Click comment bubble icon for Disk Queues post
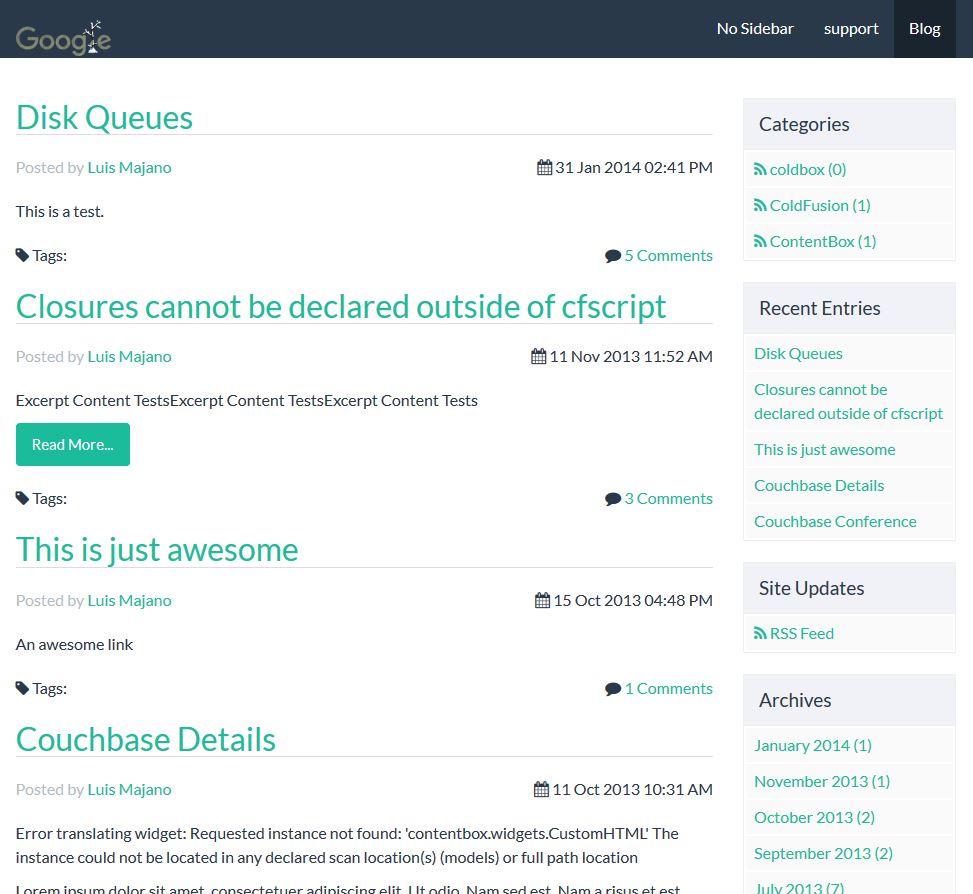Image resolution: width=973 pixels, height=894 pixels. tap(613, 256)
